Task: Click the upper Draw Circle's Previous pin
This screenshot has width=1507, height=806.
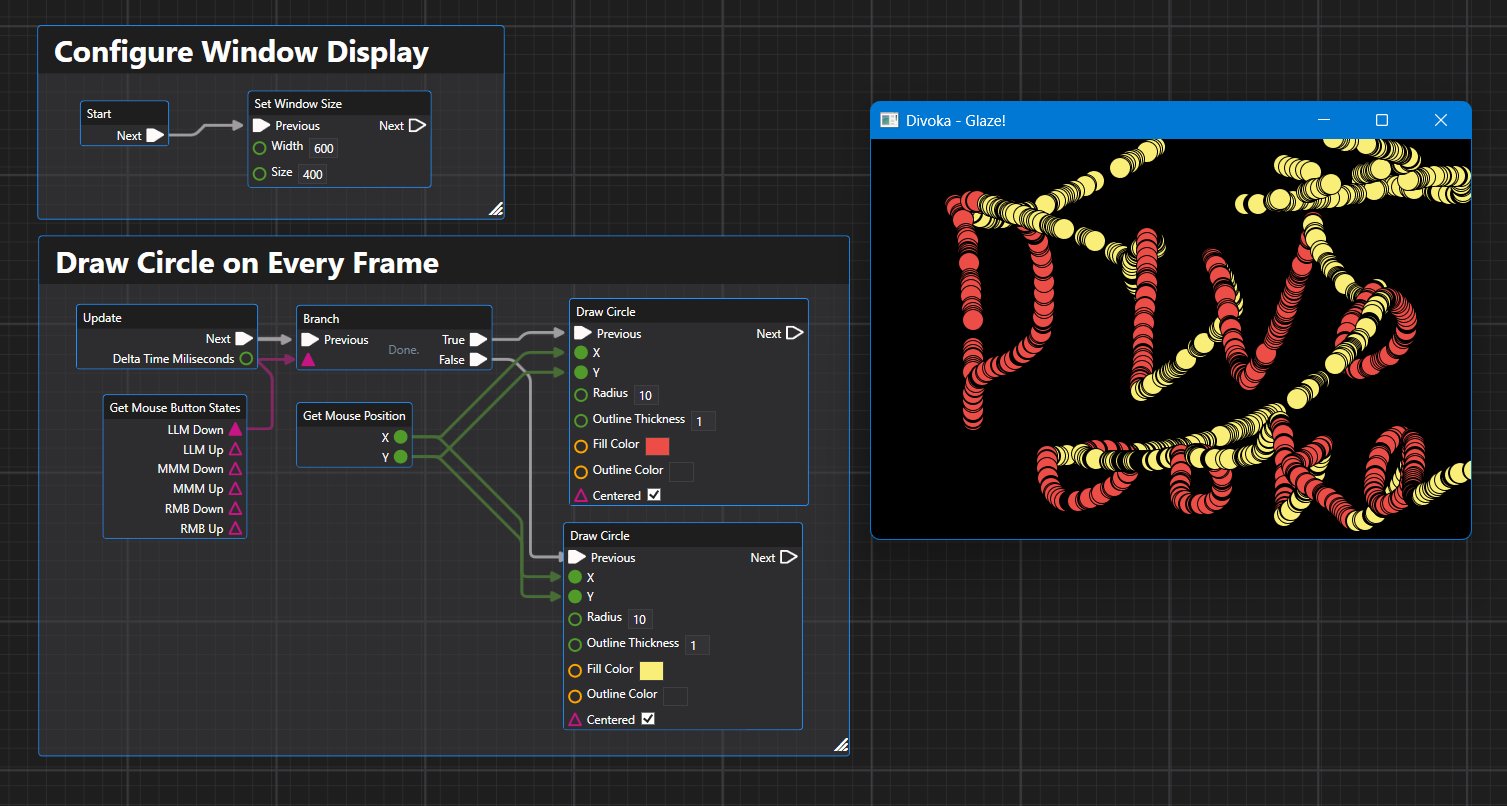Action: [x=583, y=333]
